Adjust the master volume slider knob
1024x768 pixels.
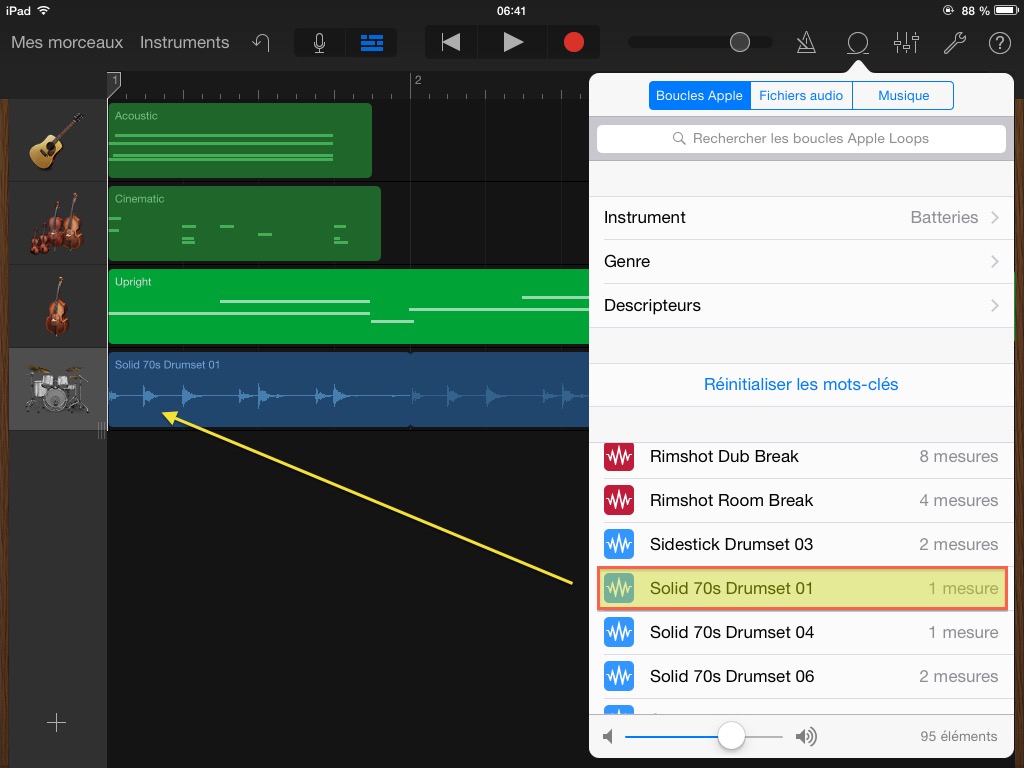[x=739, y=42]
